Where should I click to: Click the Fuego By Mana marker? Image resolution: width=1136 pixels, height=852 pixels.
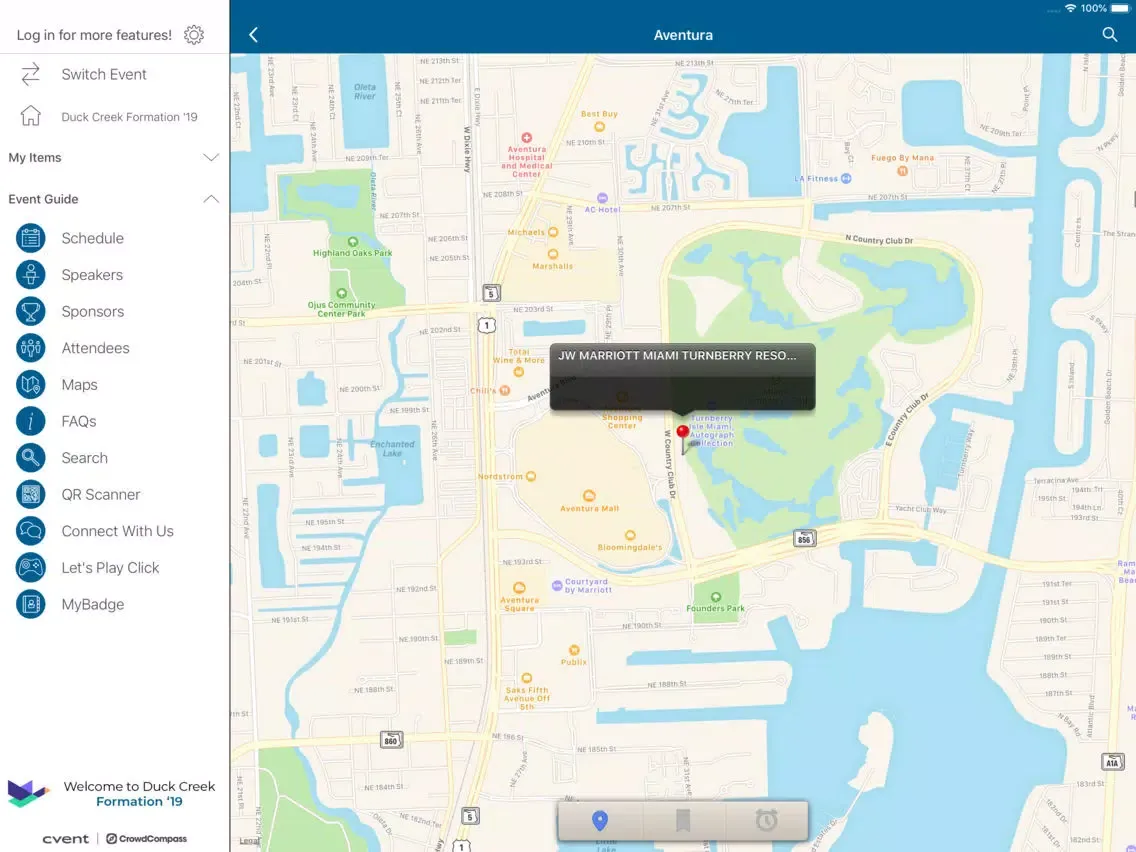[902, 171]
